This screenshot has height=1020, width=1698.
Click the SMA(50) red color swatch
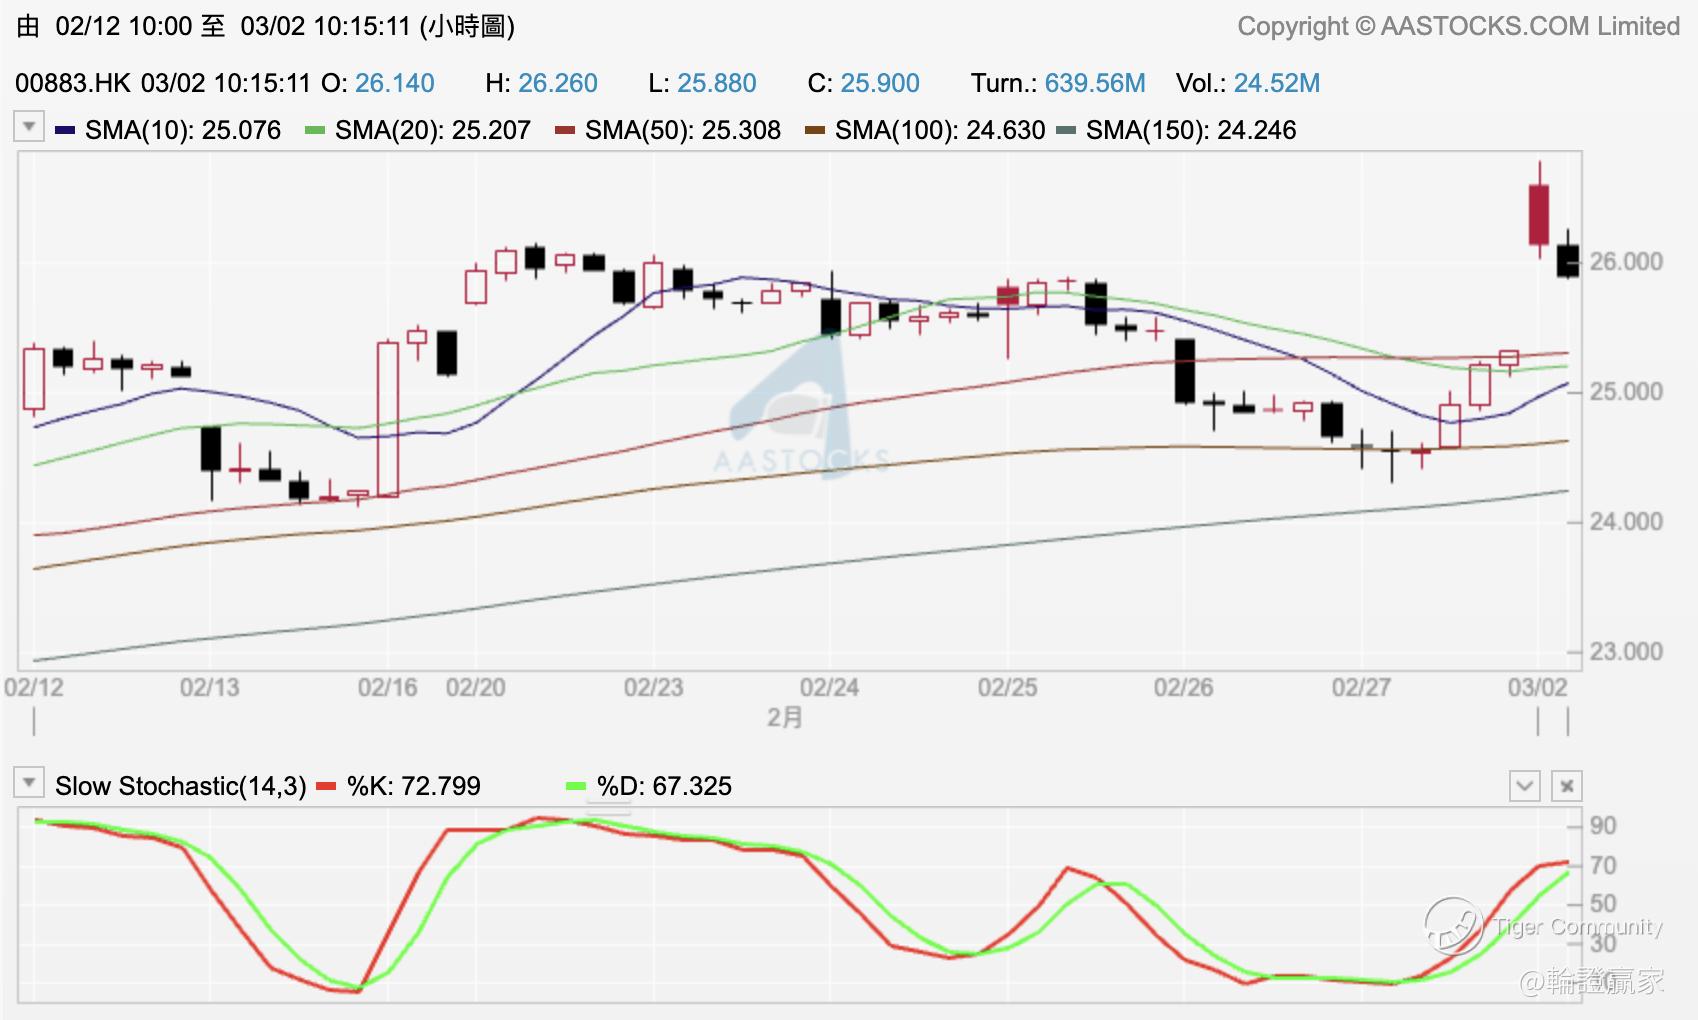click(x=565, y=130)
